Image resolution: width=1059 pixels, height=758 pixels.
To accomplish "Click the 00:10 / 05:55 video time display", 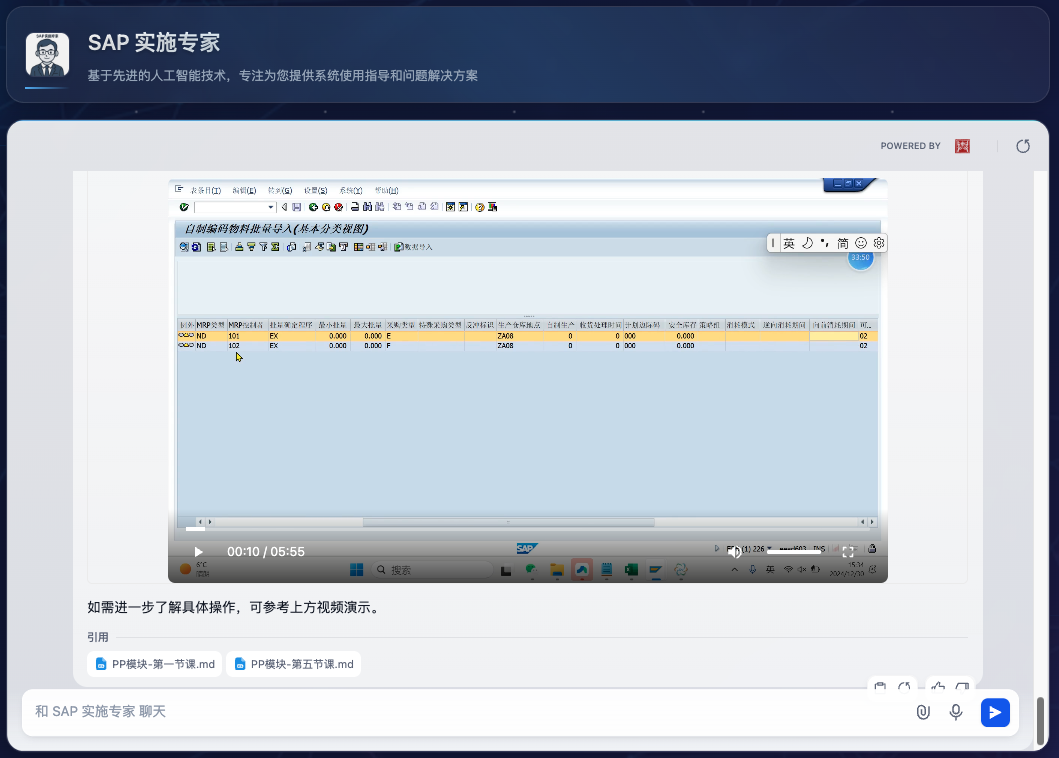I will [265, 552].
